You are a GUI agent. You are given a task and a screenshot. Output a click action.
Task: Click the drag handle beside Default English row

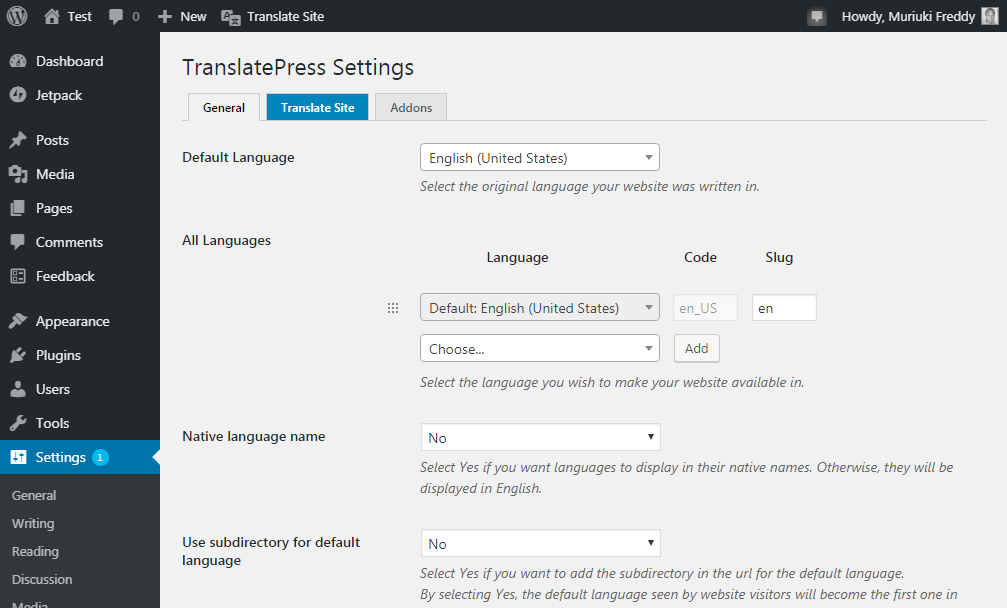click(393, 308)
